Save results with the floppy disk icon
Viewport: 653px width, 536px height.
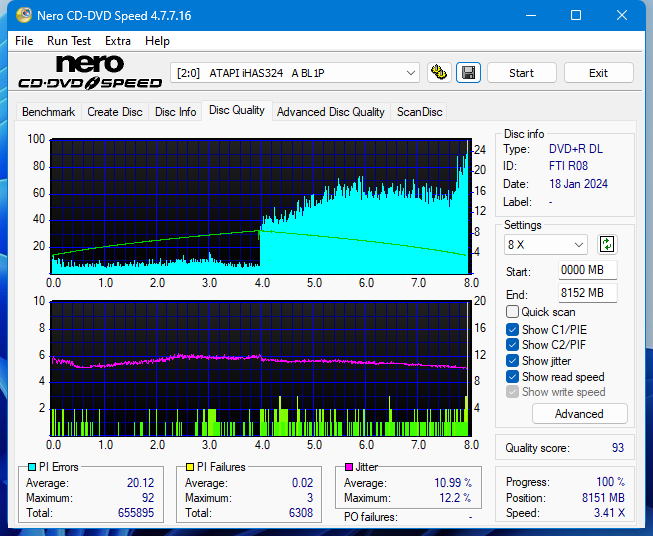pos(469,73)
